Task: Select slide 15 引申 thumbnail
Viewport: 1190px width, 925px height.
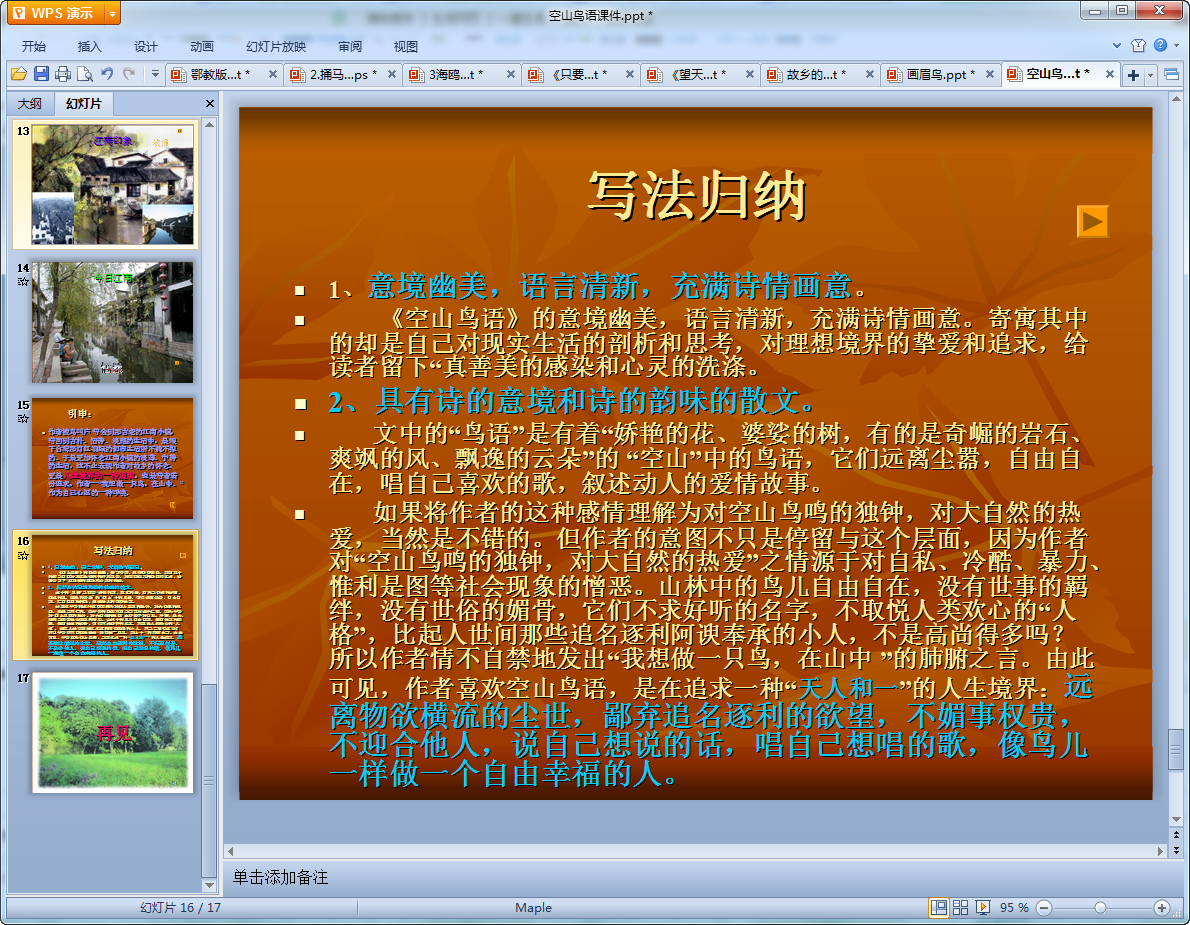Action: click(x=112, y=458)
